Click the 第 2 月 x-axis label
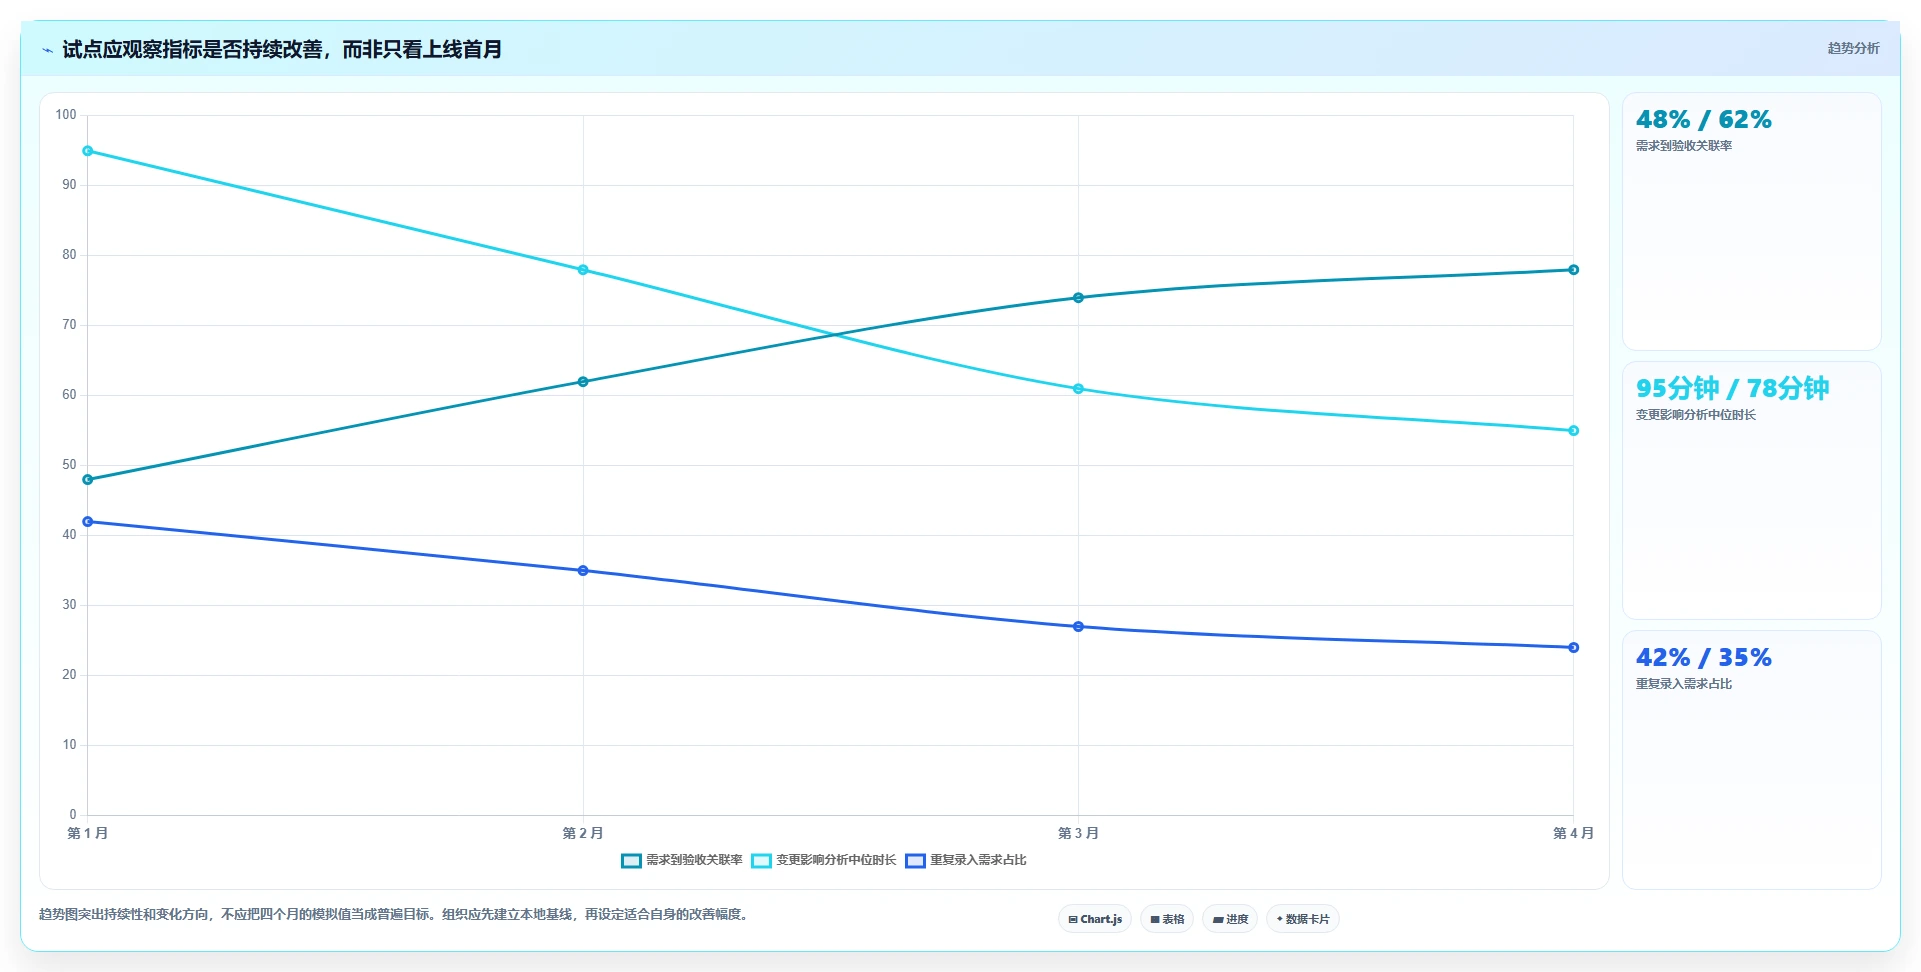This screenshot has width=1921, height=972. [x=583, y=833]
